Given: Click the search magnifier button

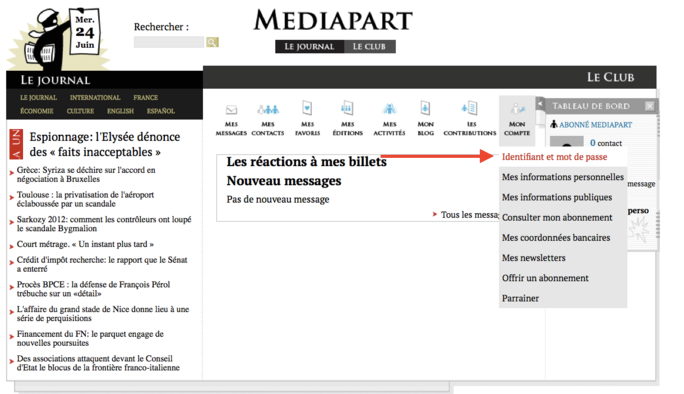Looking at the screenshot, I should tap(212, 42).
